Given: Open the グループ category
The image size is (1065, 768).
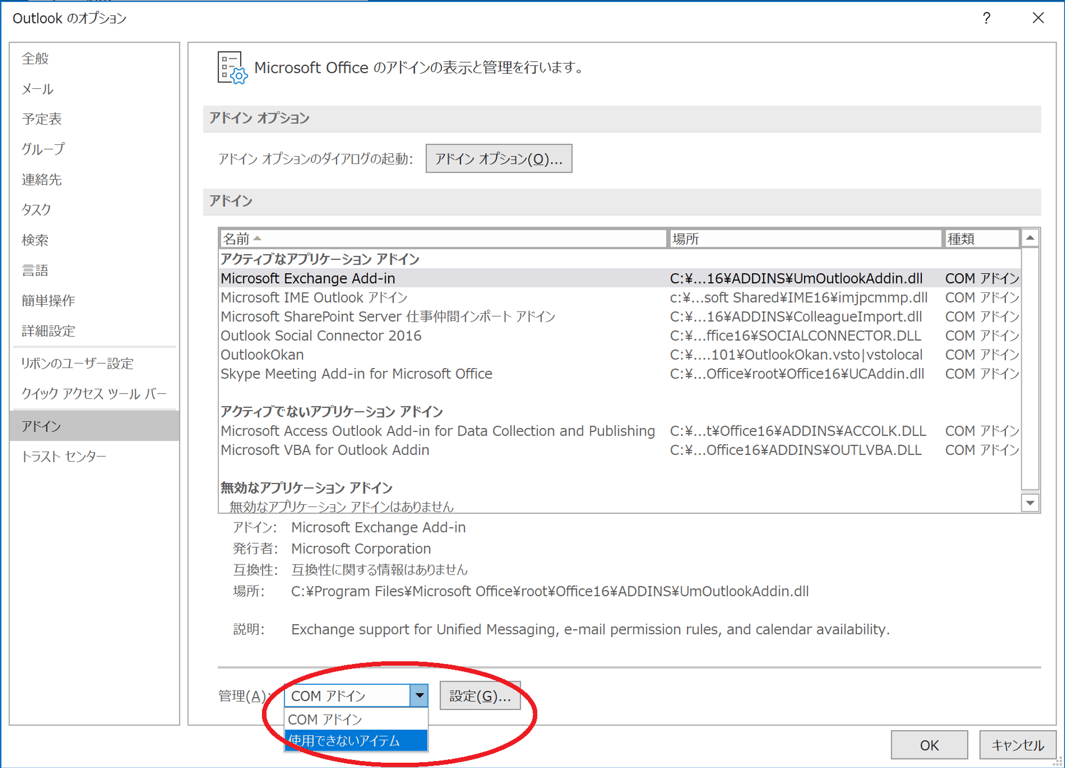Looking at the screenshot, I should pyautogui.click(x=94, y=149).
